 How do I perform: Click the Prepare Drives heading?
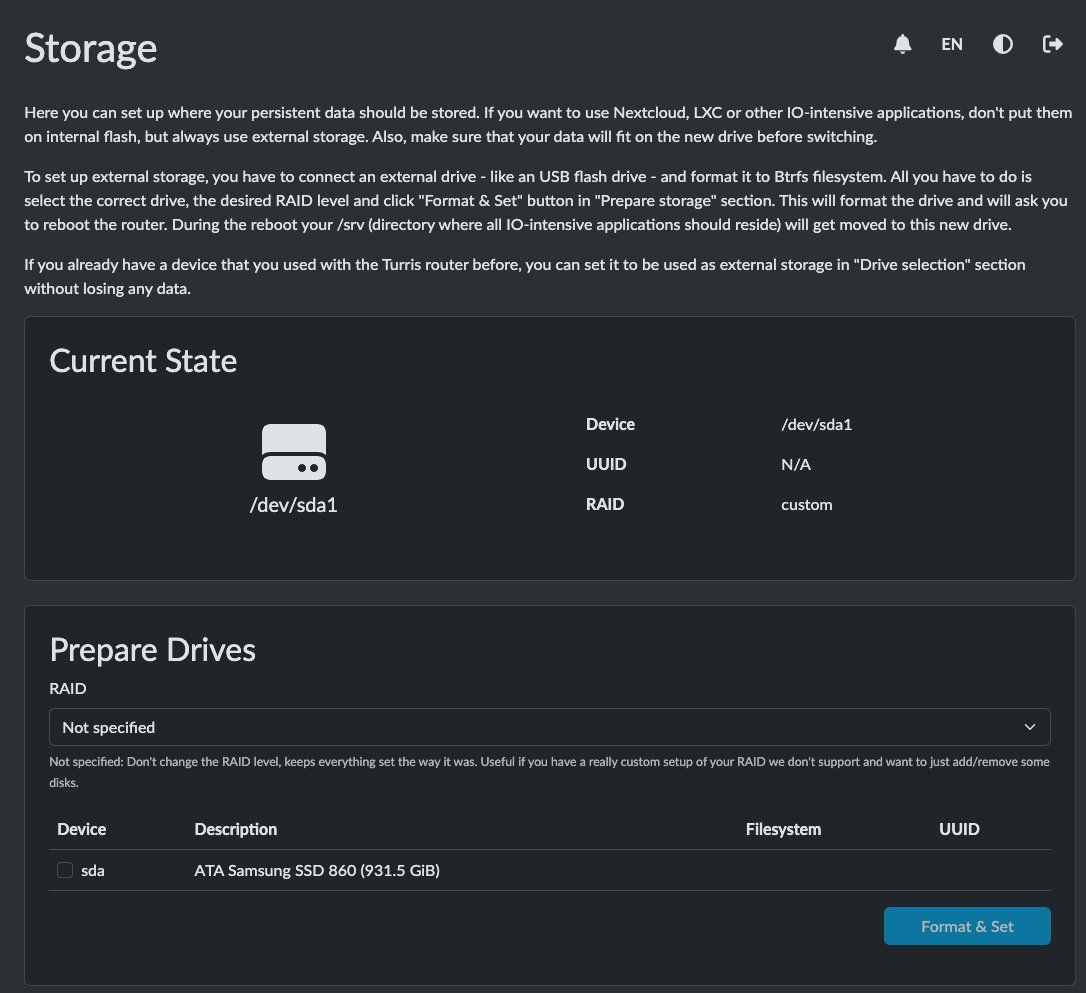pyautogui.click(x=152, y=650)
